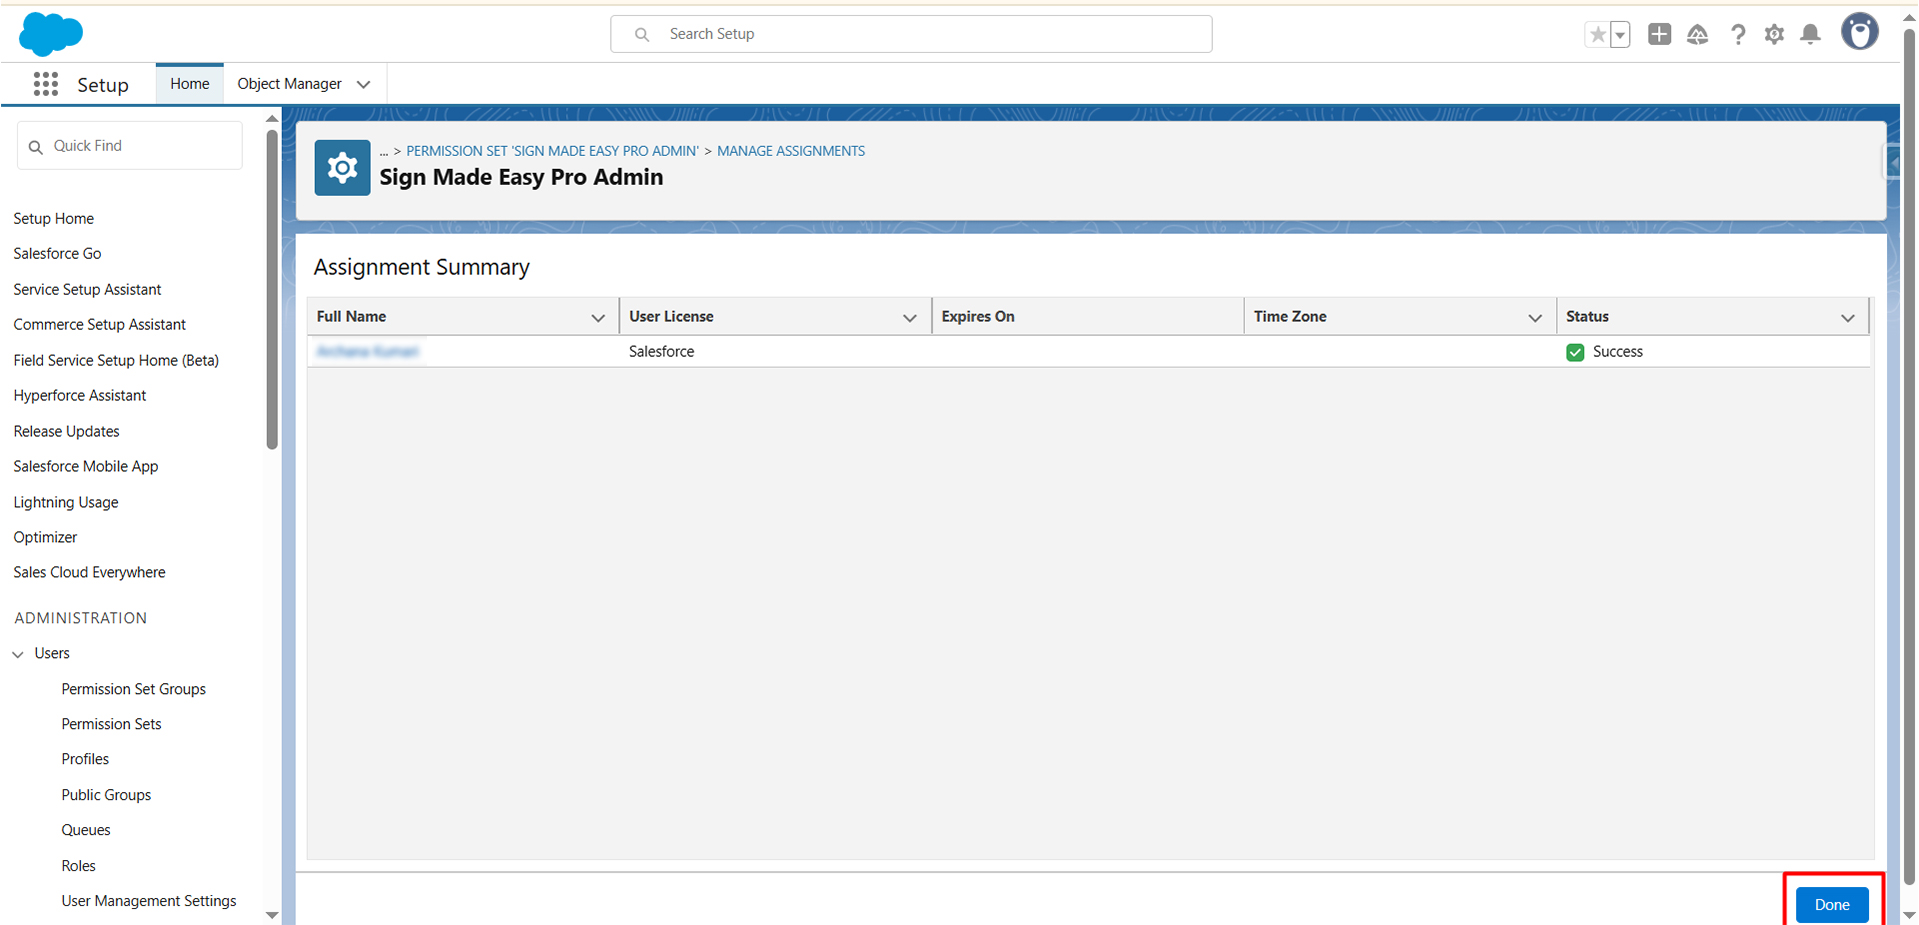Click the Permission Set gear header icon
Image resolution: width=1919 pixels, height=925 pixels.
point(342,167)
